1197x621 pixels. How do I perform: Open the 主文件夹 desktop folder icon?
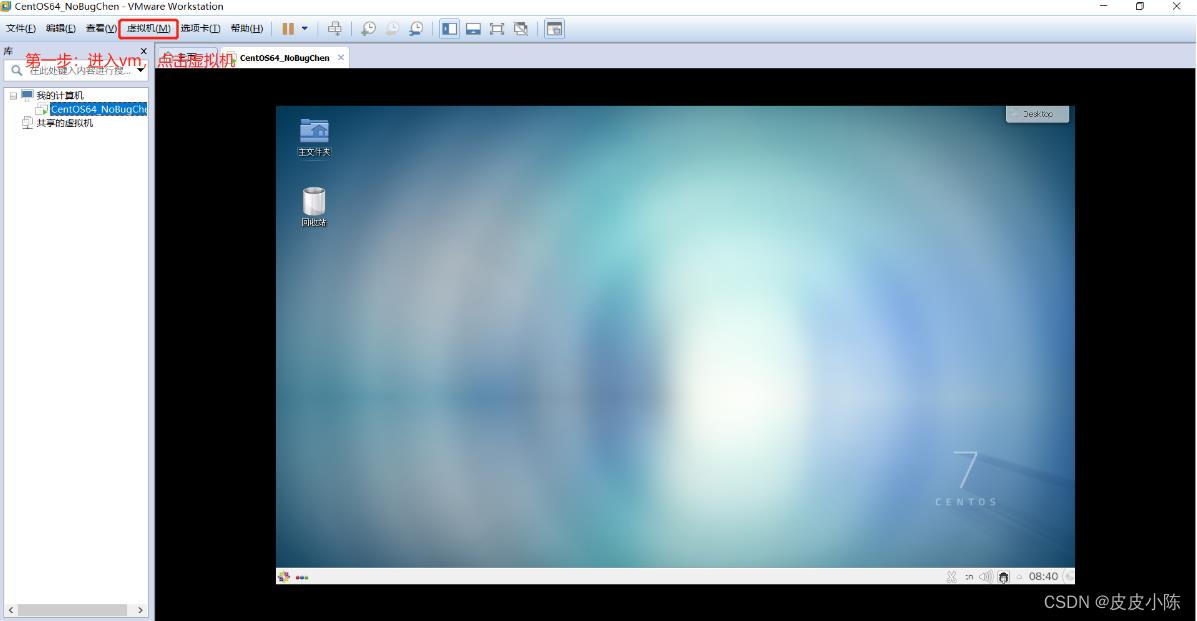[x=314, y=137]
